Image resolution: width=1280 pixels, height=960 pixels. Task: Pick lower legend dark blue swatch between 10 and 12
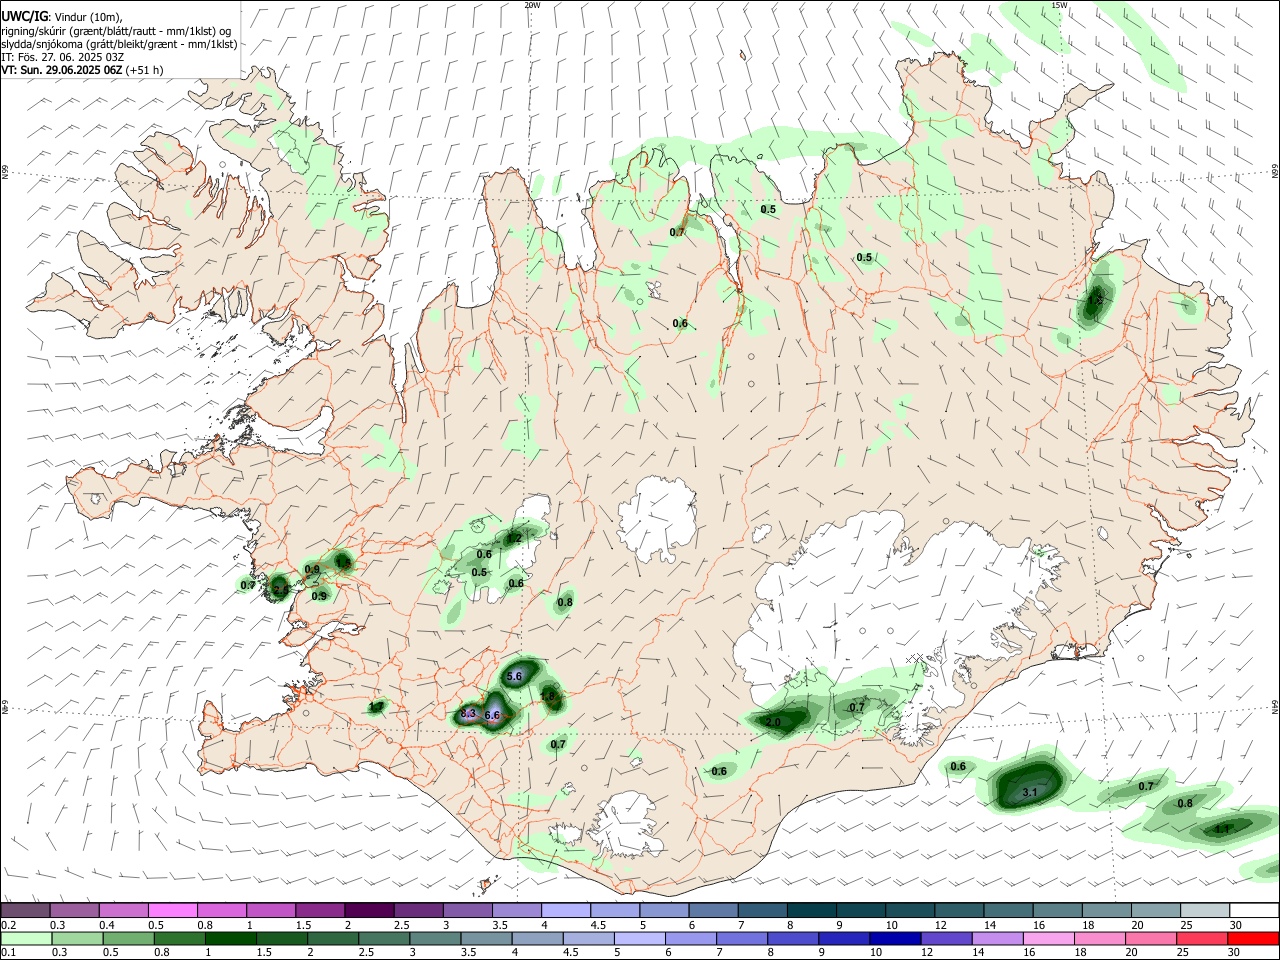[x=895, y=938]
